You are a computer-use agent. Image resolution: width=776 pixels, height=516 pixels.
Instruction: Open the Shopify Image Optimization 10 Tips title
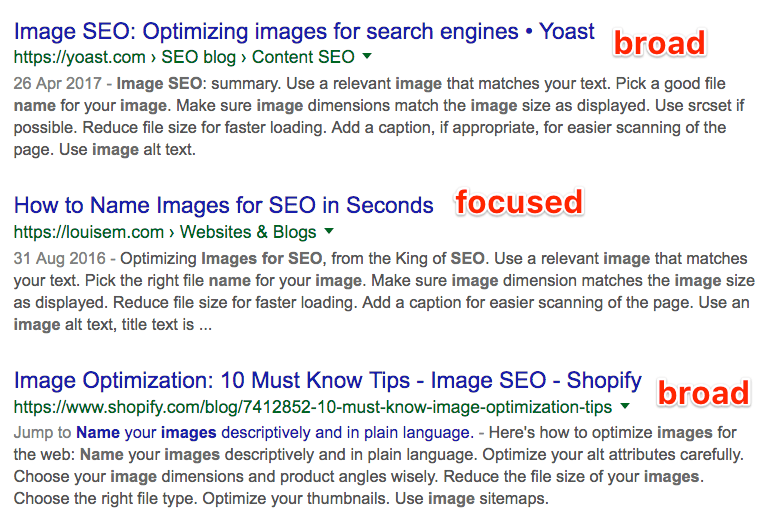(327, 381)
